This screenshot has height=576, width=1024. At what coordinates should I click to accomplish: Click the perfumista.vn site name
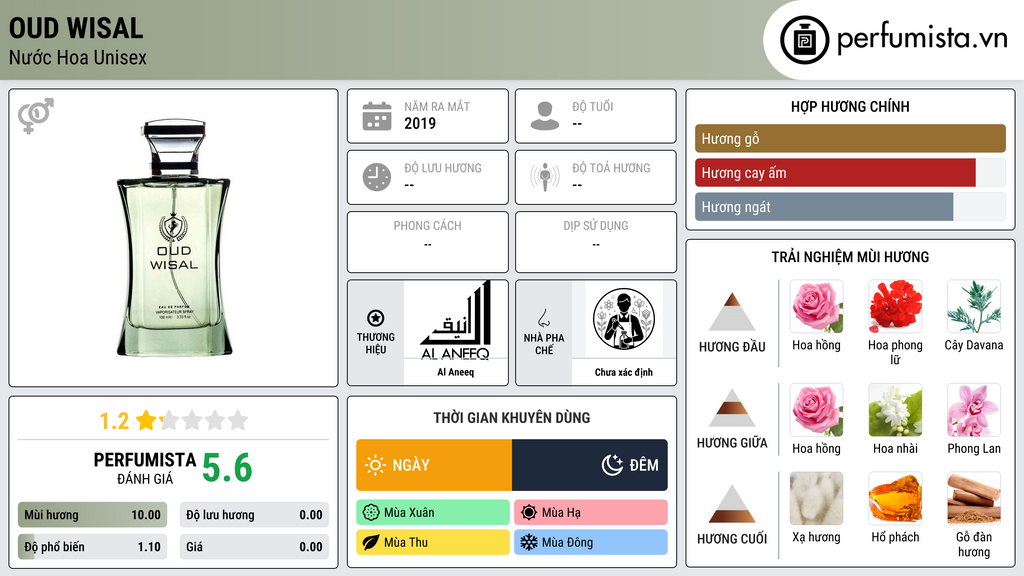coord(922,39)
